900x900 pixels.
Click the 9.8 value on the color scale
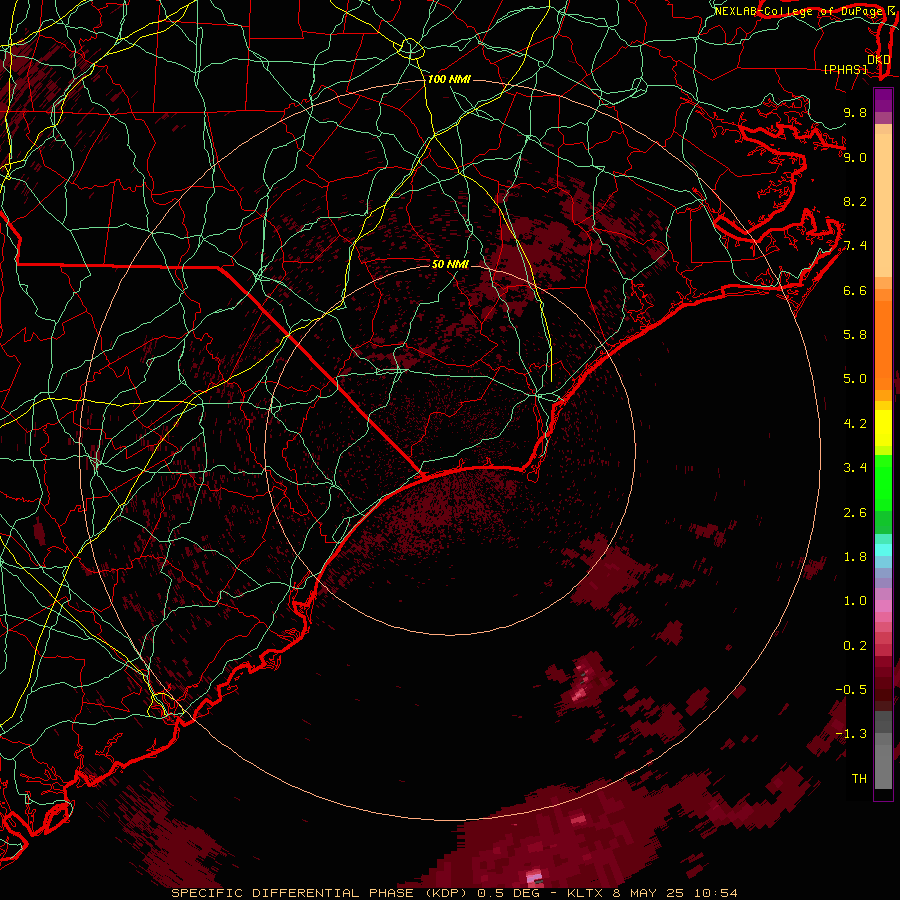(855, 112)
